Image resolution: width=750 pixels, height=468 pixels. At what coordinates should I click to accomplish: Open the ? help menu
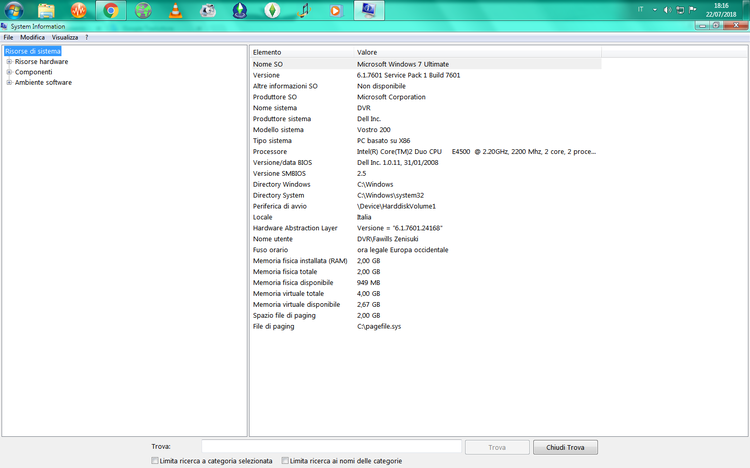[87, 37]
